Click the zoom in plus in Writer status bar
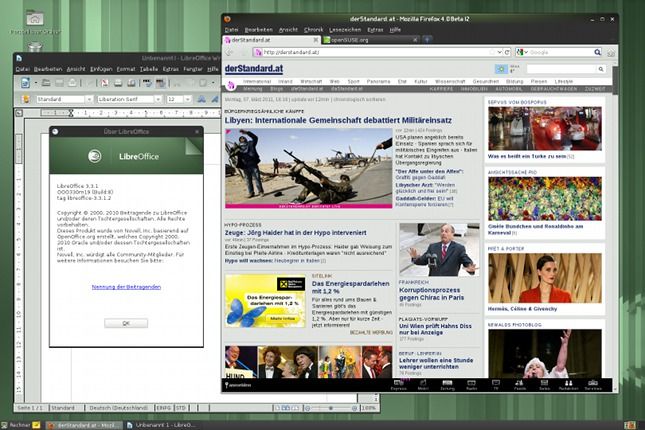Screen dimensions: 645x430 (355, 408)
